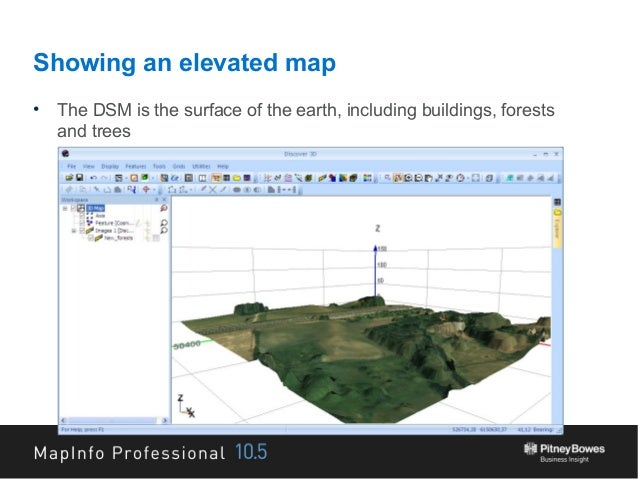Expand the Images 1 tree node
The width and height of the screenshot is (638, 479).
(72, 230)
